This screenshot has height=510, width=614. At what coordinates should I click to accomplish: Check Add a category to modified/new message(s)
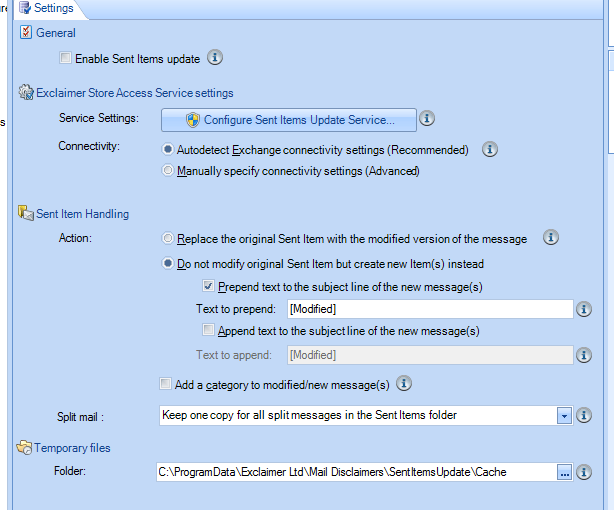coord(165,383)
